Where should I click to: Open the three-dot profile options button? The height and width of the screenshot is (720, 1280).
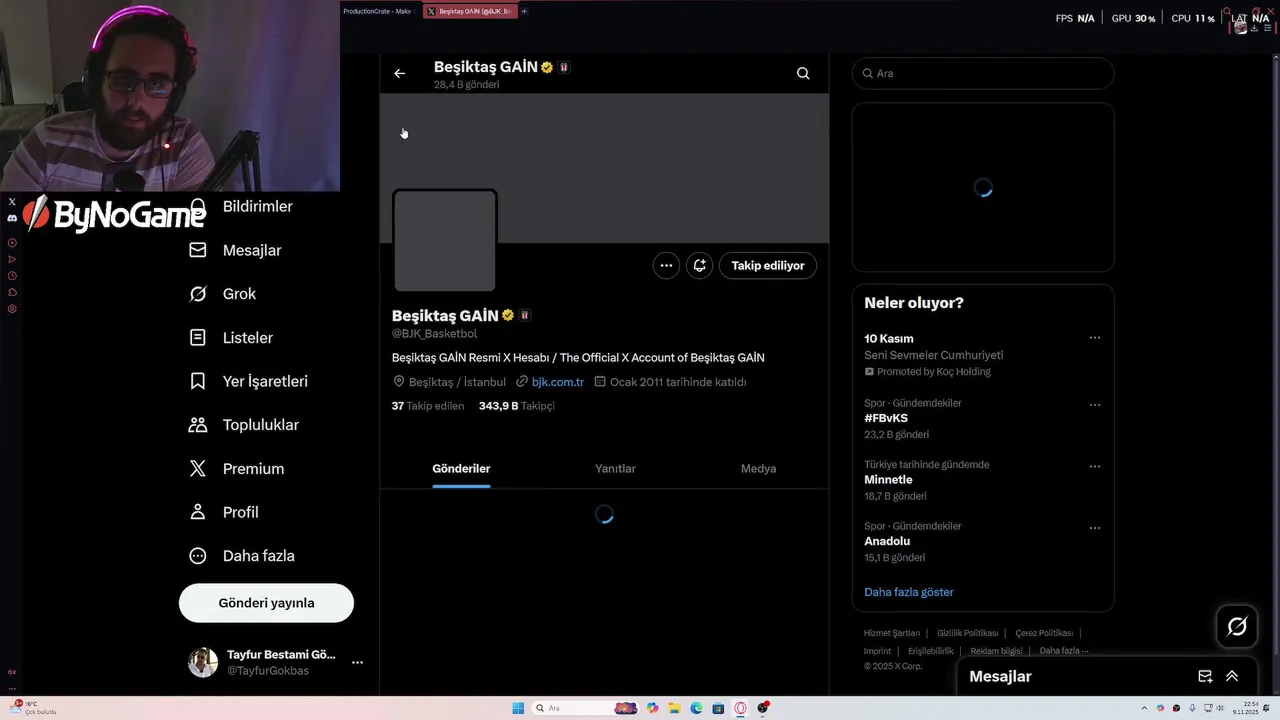(x=666, y=265)
